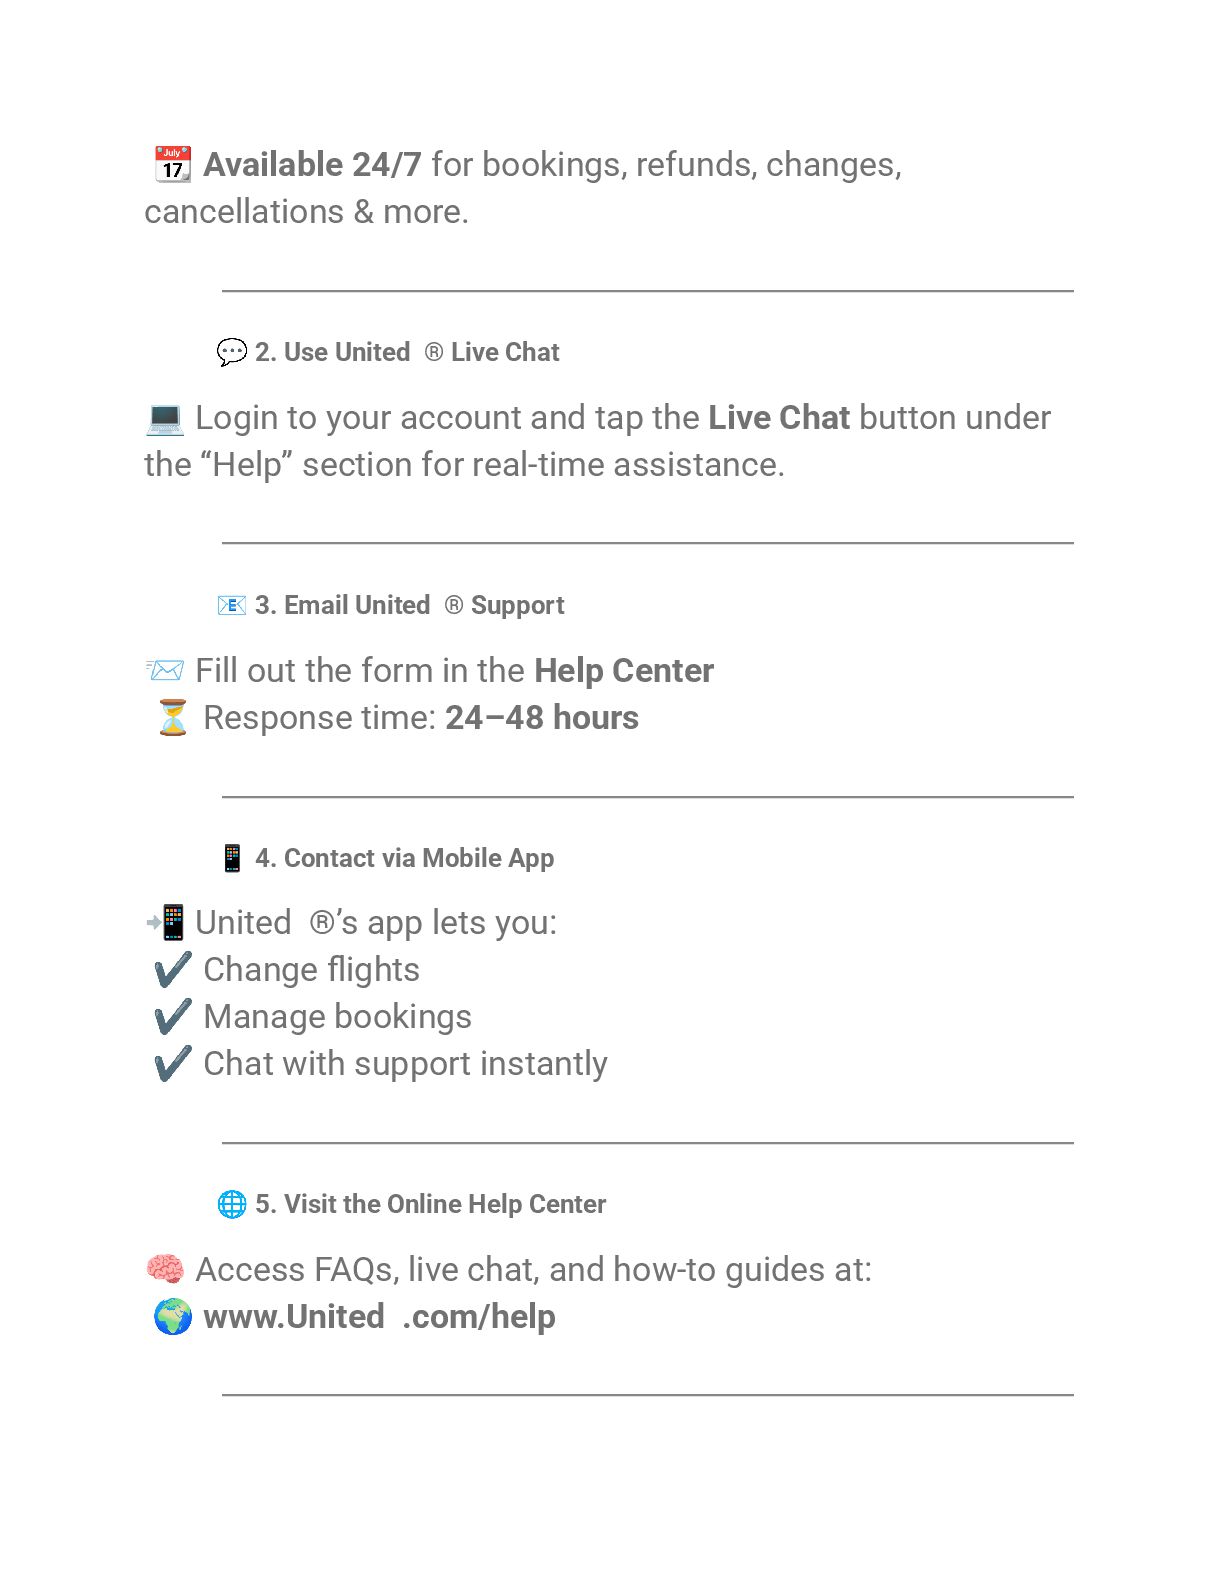
Task: Click the hourglass emoji beside Response time
Action: click(x=172, y=718)
